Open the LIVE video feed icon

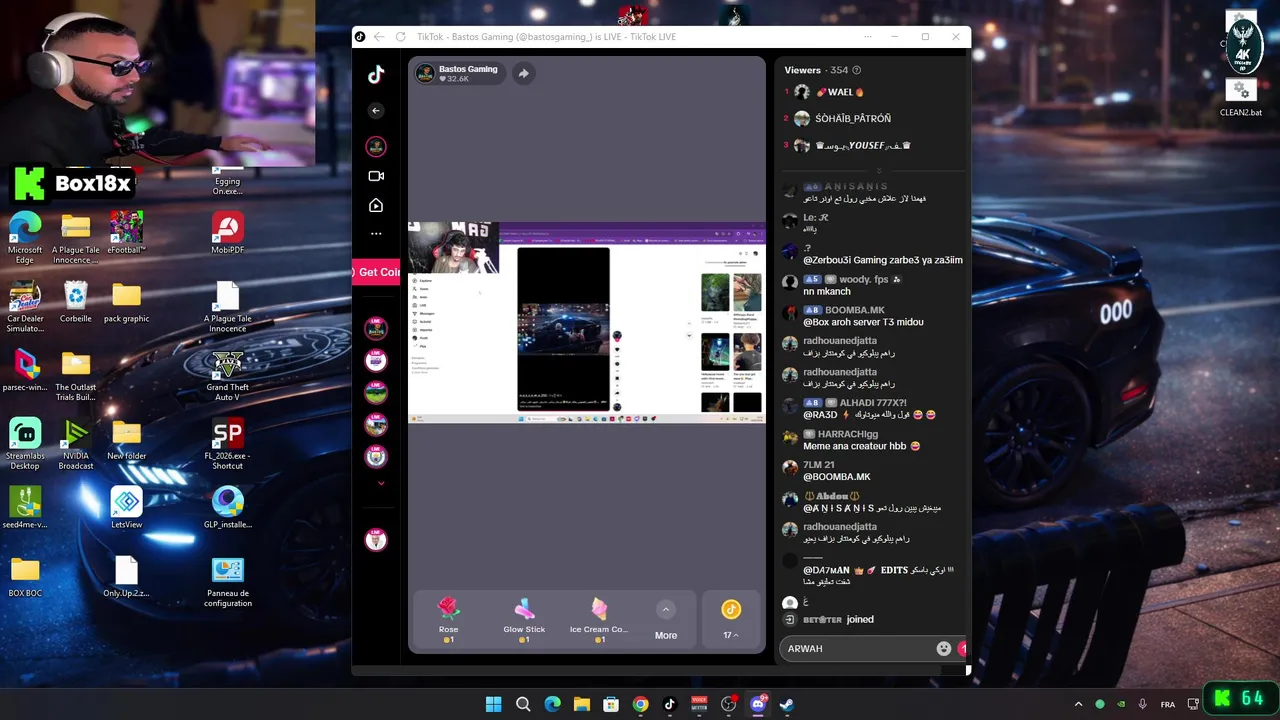click(376, 205)
